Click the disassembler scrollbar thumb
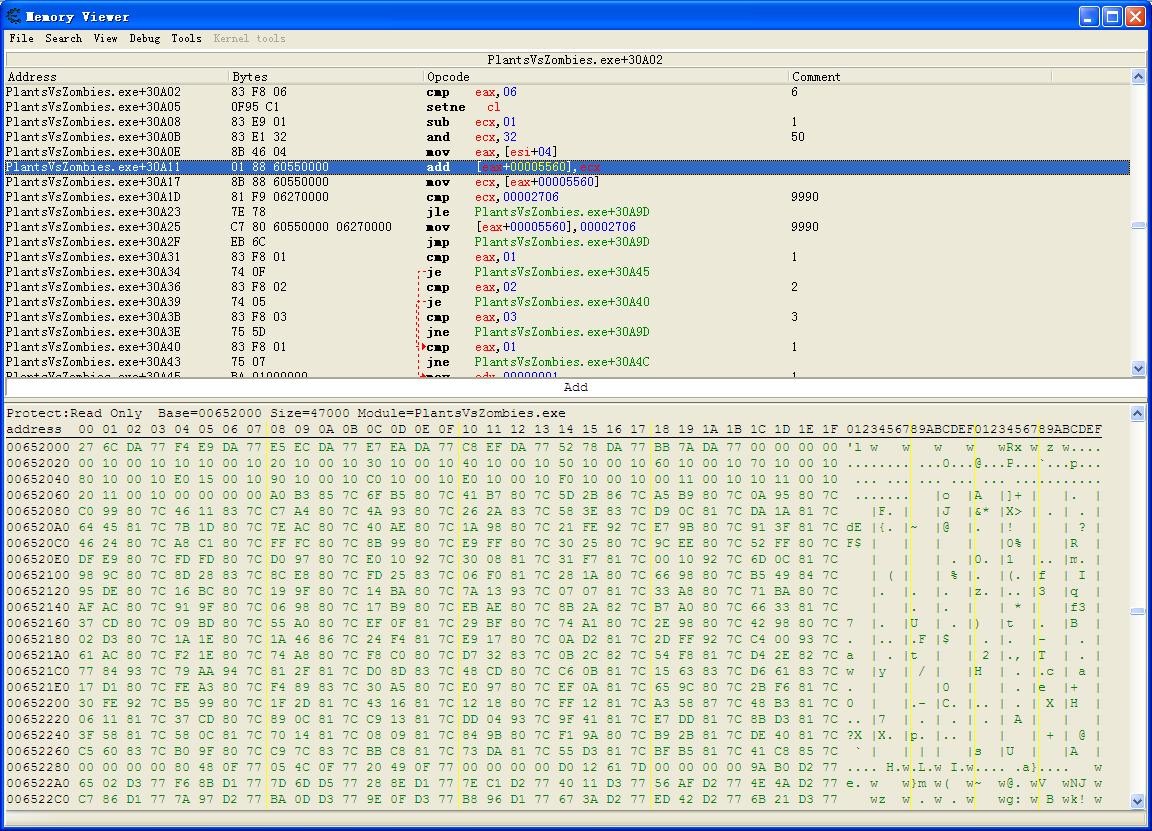This screenshot has height=831, width=1152. tap(1138, 226)
